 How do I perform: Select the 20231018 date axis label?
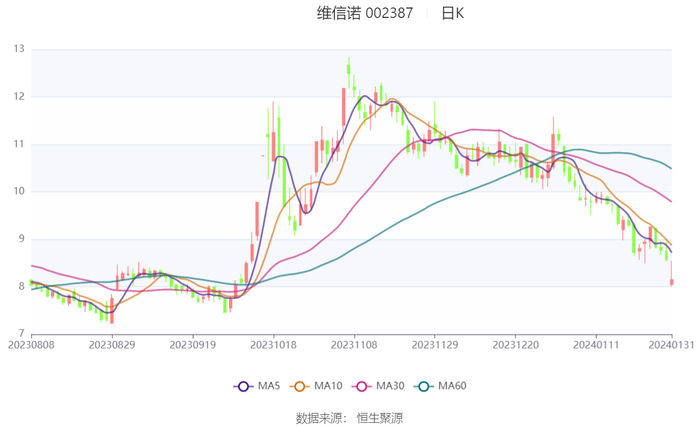click(x=273, y=344)
